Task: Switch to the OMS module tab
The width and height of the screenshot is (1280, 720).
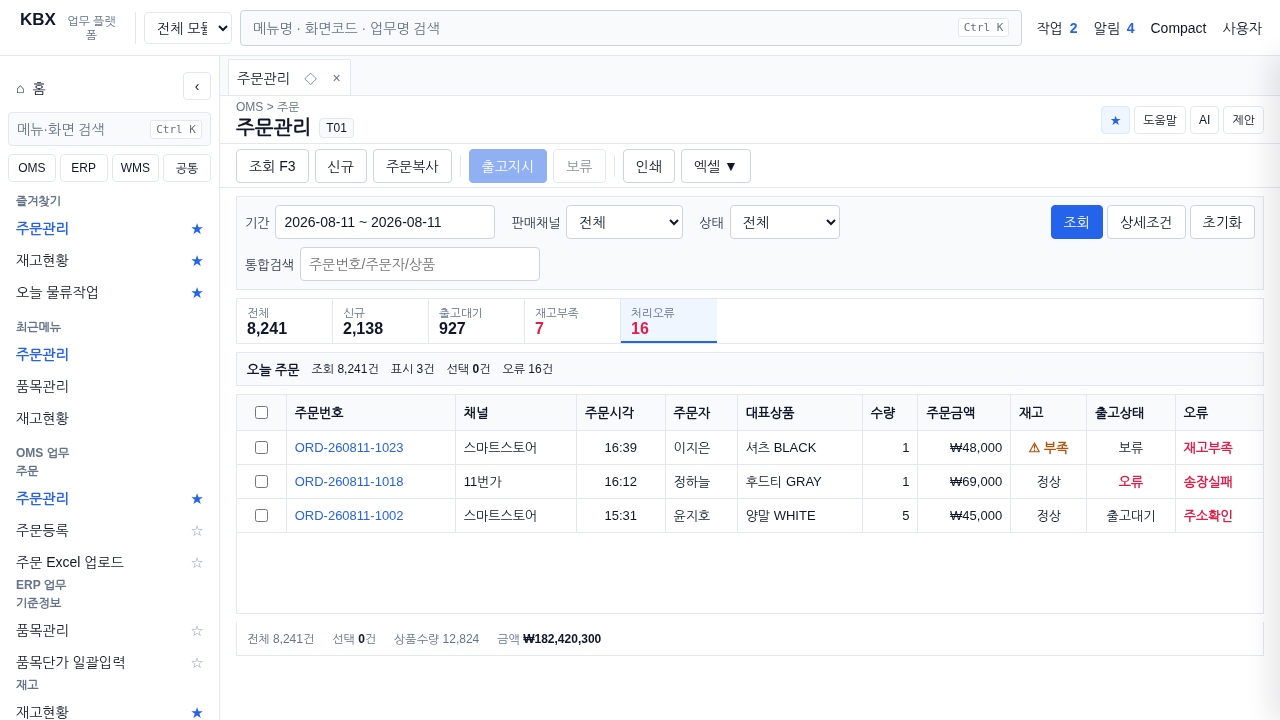Action: click(x=32, y=168)
